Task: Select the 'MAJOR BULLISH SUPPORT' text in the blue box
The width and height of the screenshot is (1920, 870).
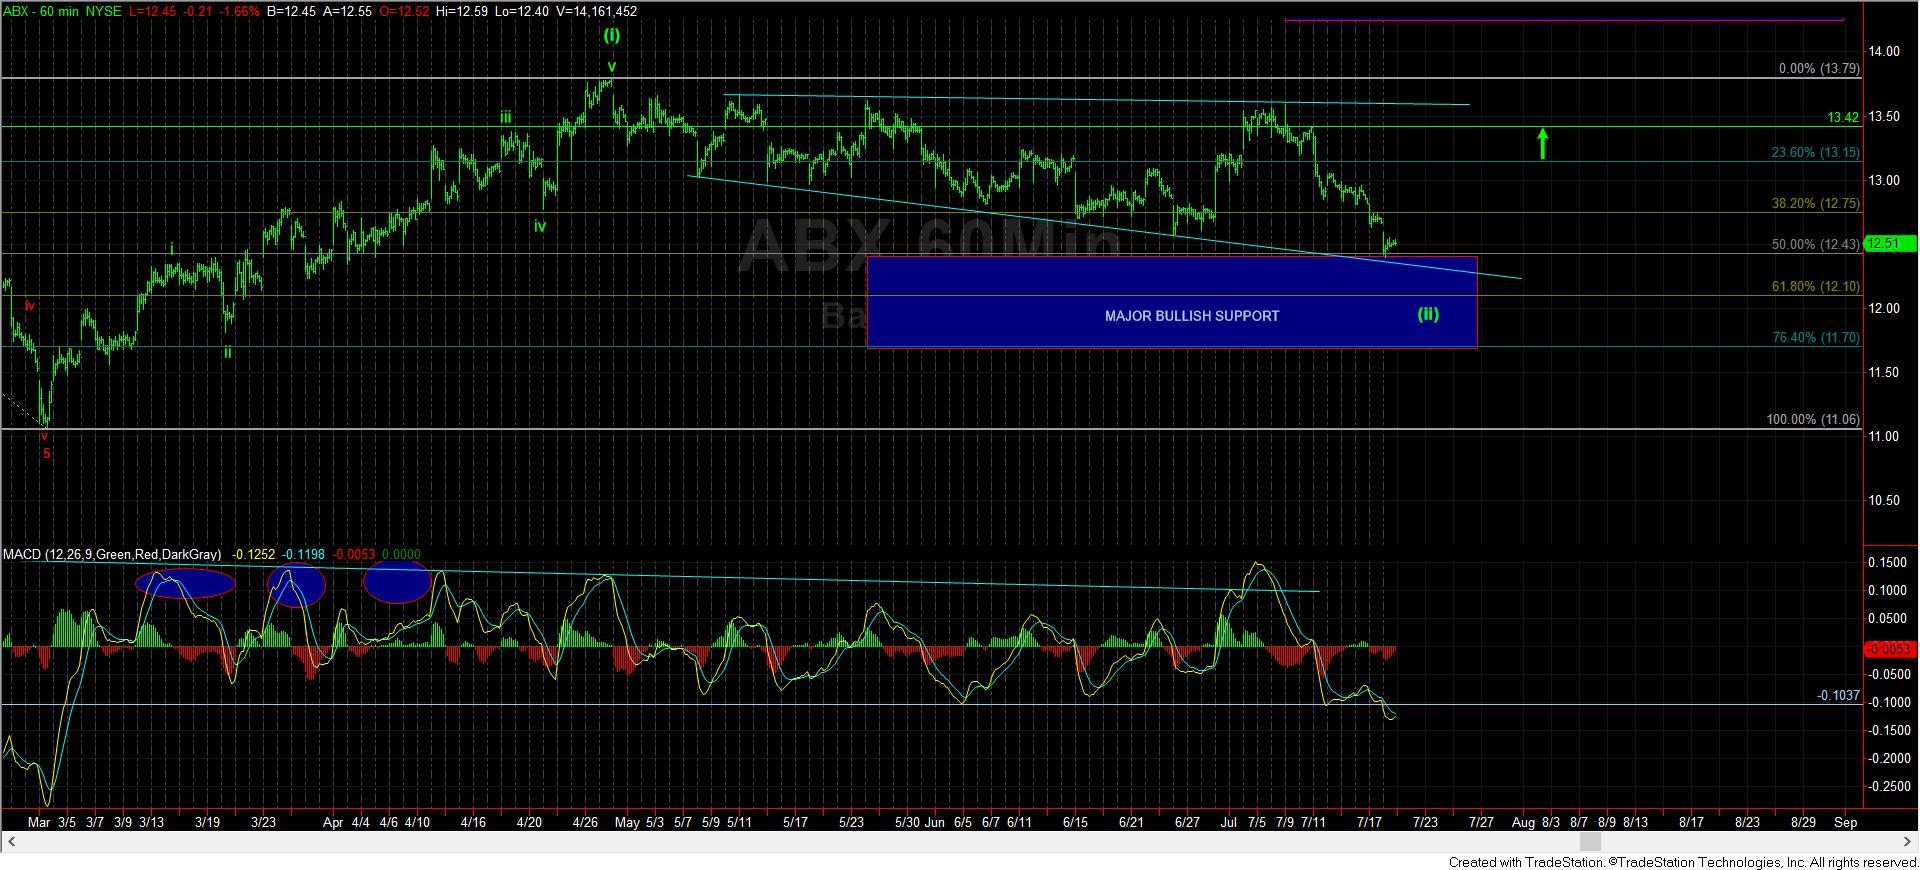Action: pyautogui.click(x=1192, y=316)
